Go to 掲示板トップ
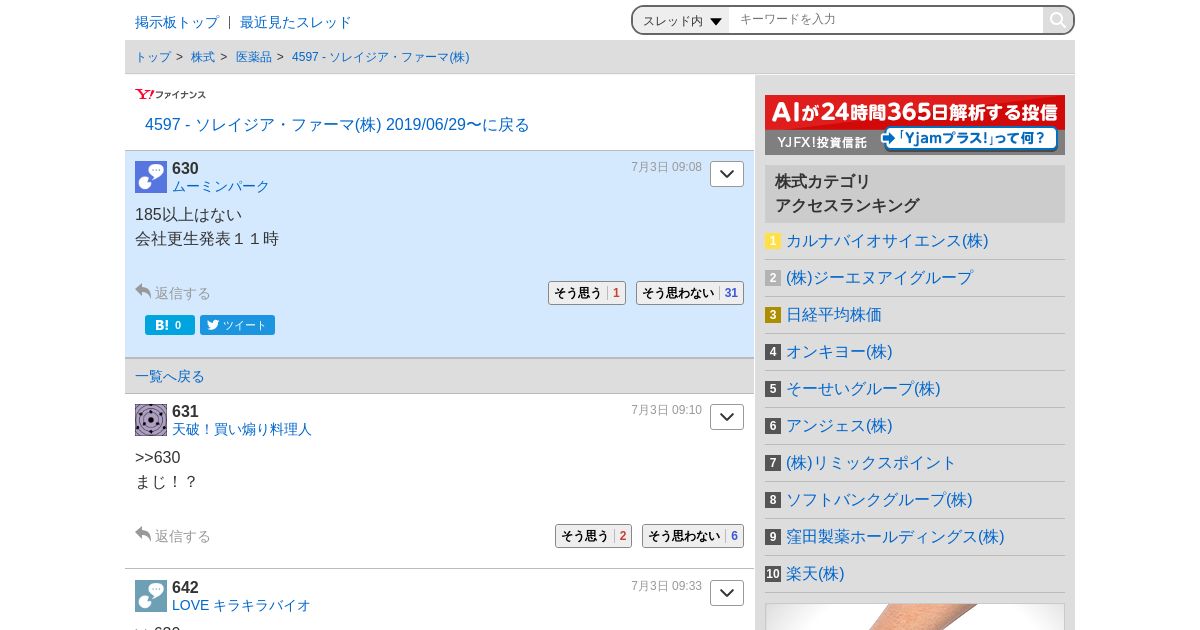The height and width of the screenshot is (630, 1200). [177, 22]
